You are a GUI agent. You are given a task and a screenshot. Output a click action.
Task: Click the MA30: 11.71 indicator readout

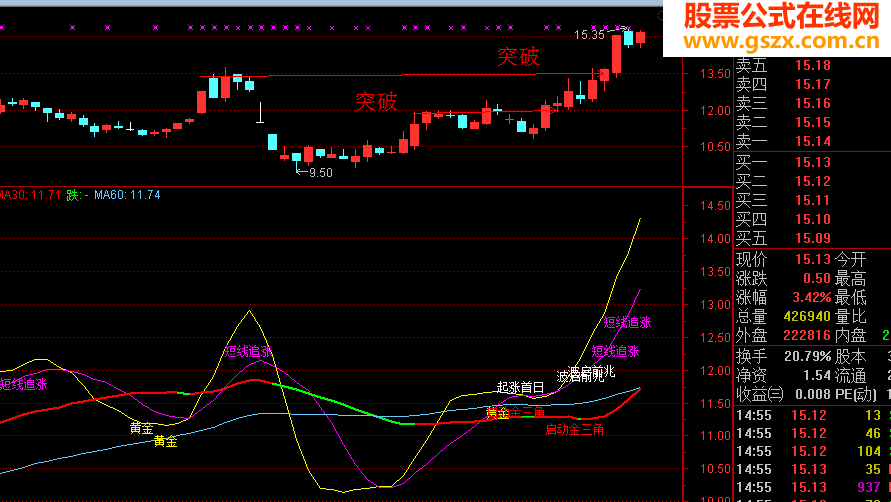click(29, 195)
